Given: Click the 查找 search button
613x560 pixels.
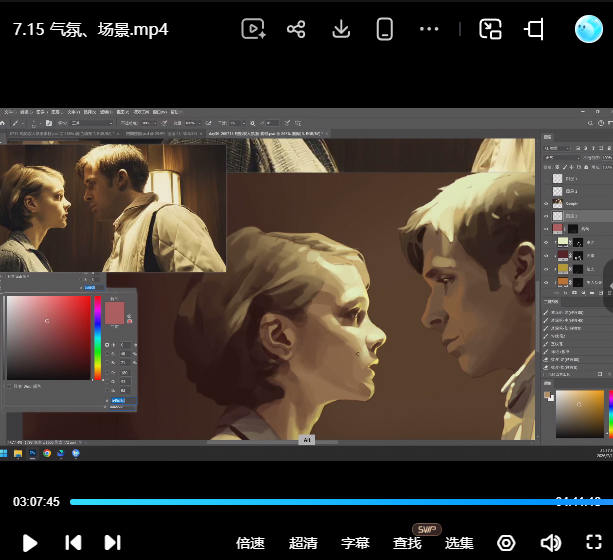Looking at the screenshot, I should 407,543.
